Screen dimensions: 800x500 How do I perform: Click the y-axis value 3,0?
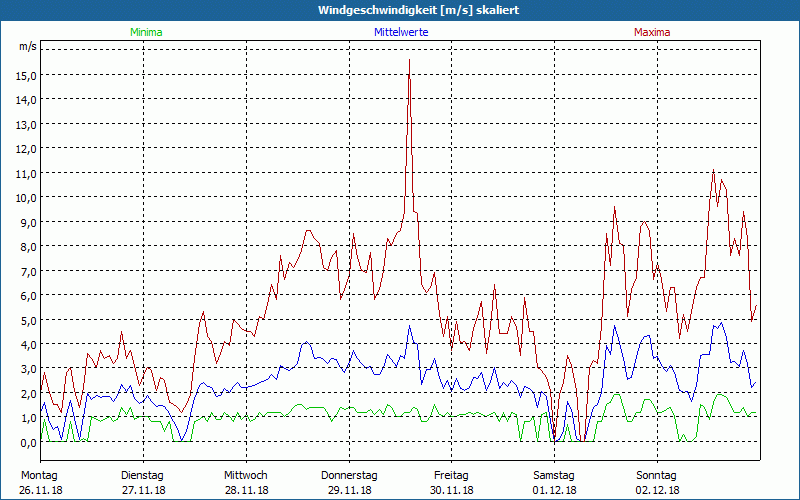[x=28, y=369]
